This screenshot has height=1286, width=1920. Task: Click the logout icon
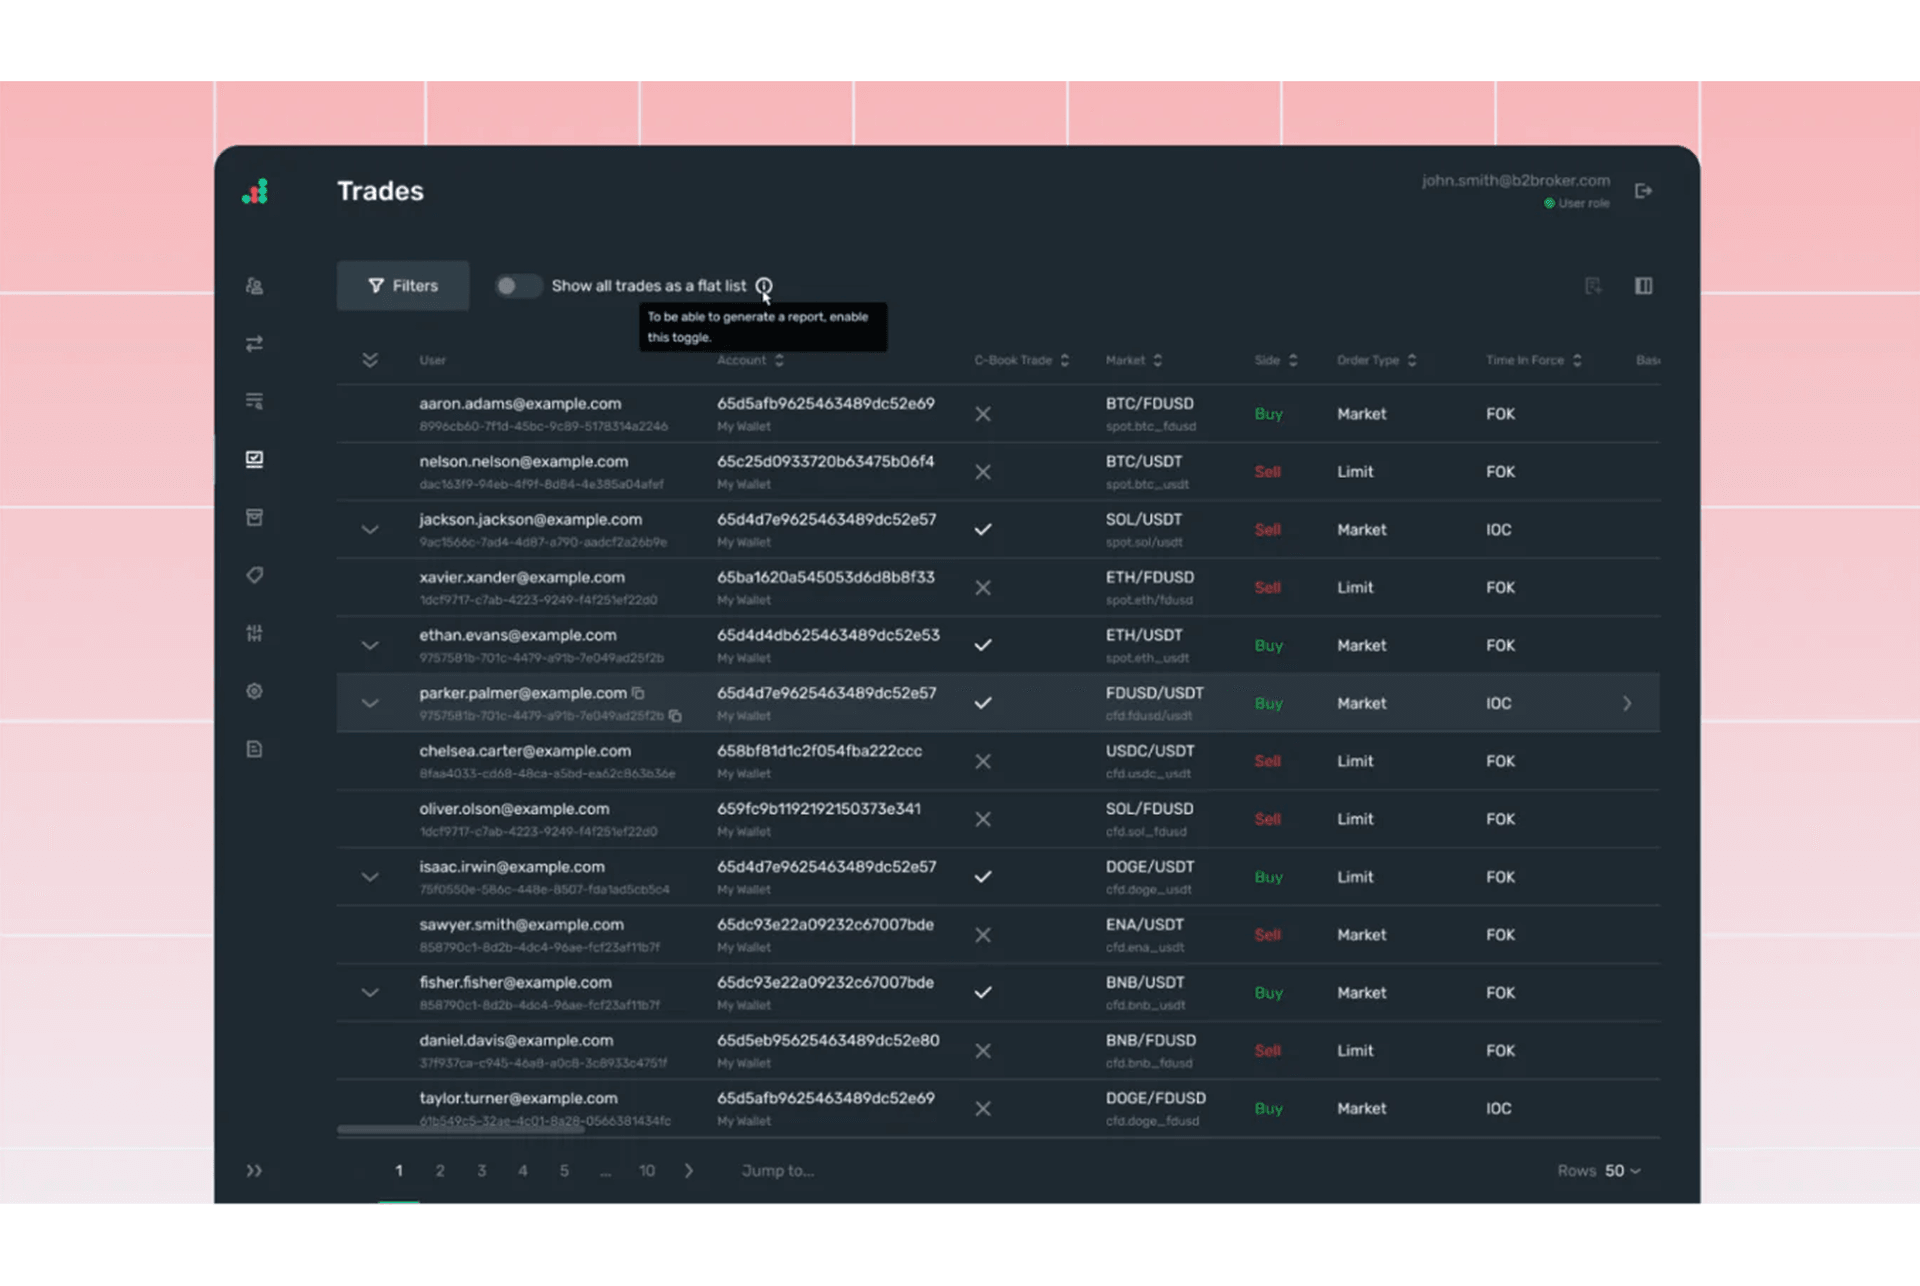pyautogui.click(x=1643, y=191)
